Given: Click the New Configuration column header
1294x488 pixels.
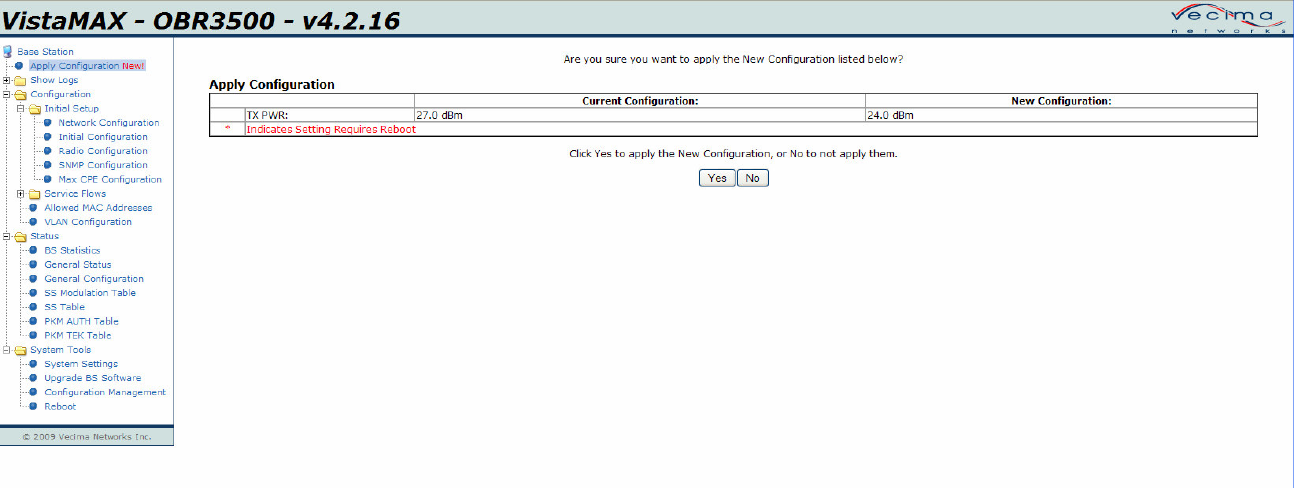Looking at the screenshot, I should (x=1061, y=101).
